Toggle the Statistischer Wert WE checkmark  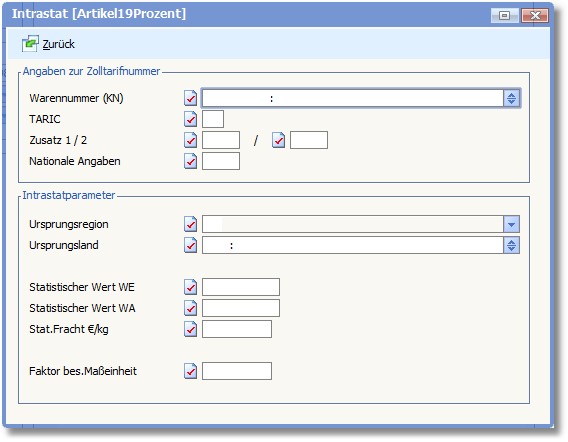[191, 287]
